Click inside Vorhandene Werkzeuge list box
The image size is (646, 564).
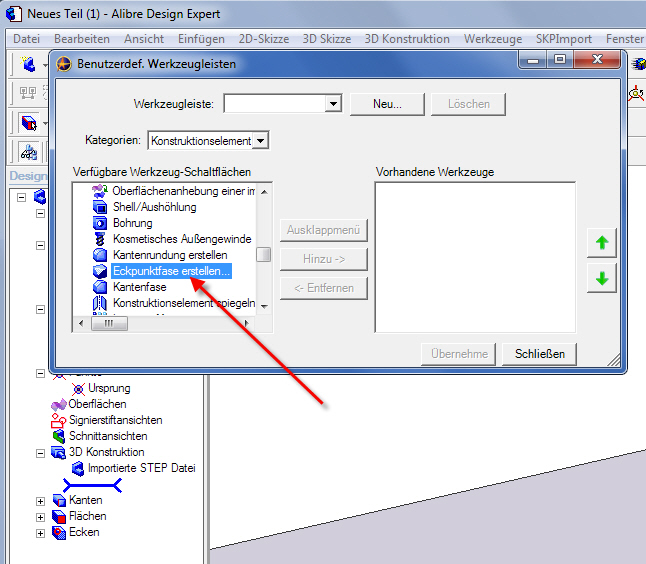(x=475, y=257)
